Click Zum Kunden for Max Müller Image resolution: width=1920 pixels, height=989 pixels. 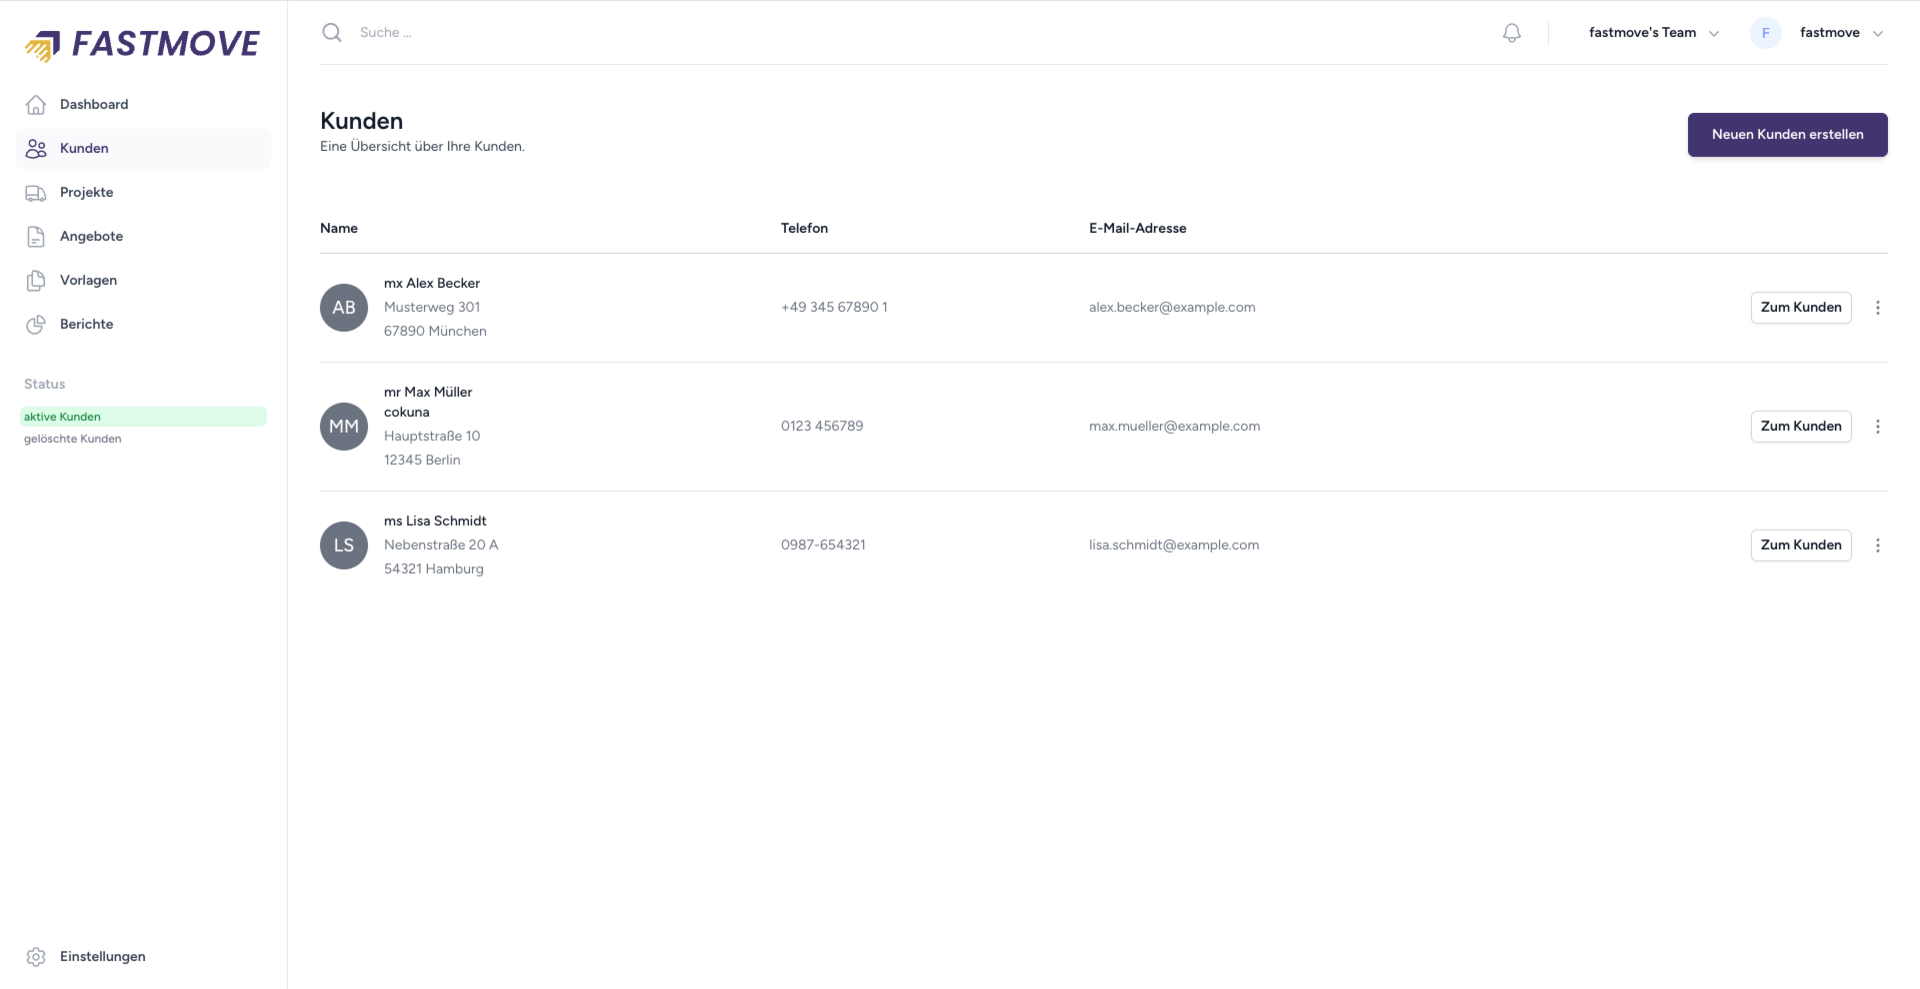click(x=1800, y=427)
